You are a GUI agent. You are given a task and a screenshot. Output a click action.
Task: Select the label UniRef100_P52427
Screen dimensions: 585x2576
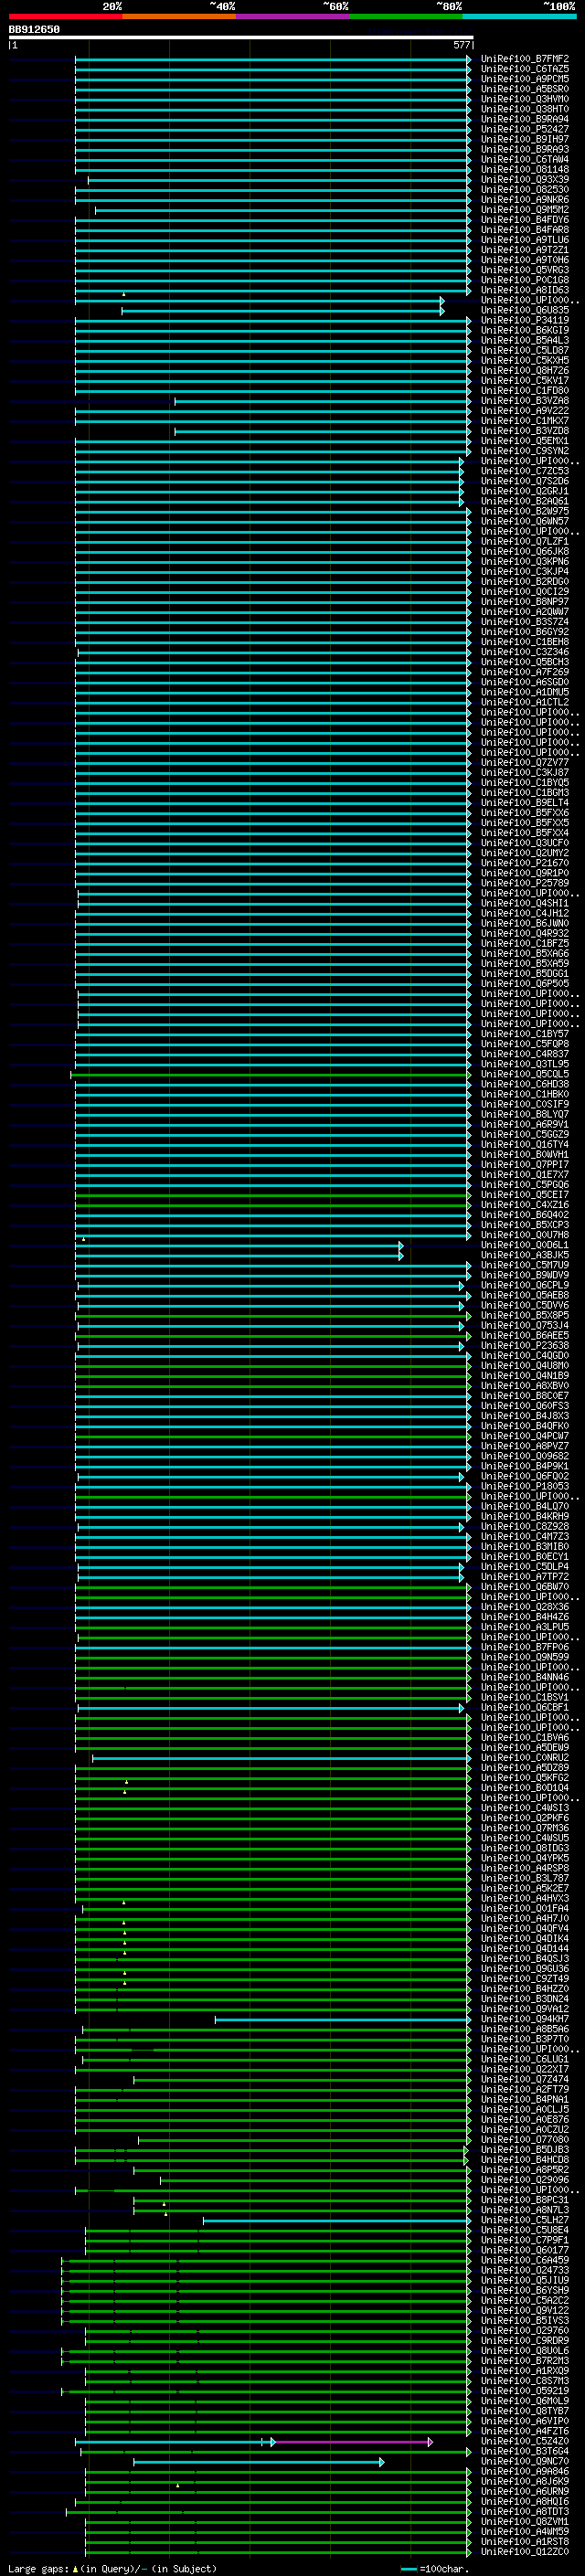[x=525, y=129]
